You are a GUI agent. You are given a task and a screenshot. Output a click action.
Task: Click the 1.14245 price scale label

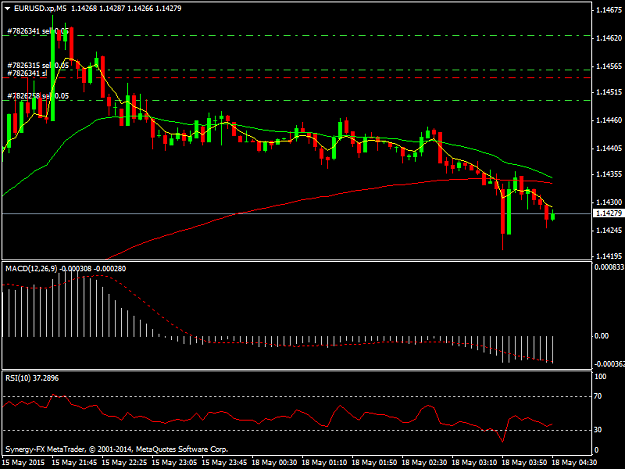coord(609,231)
